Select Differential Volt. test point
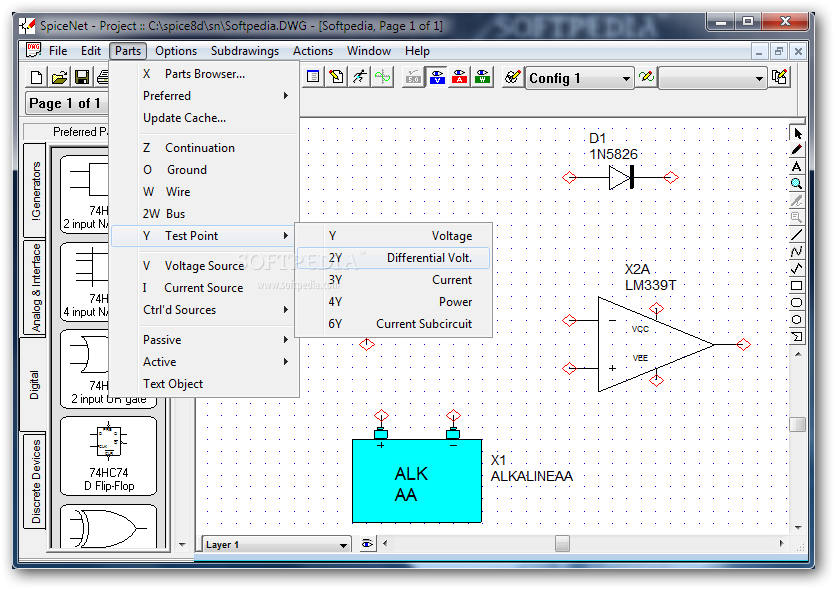835x589 pixels. point(394,258)
